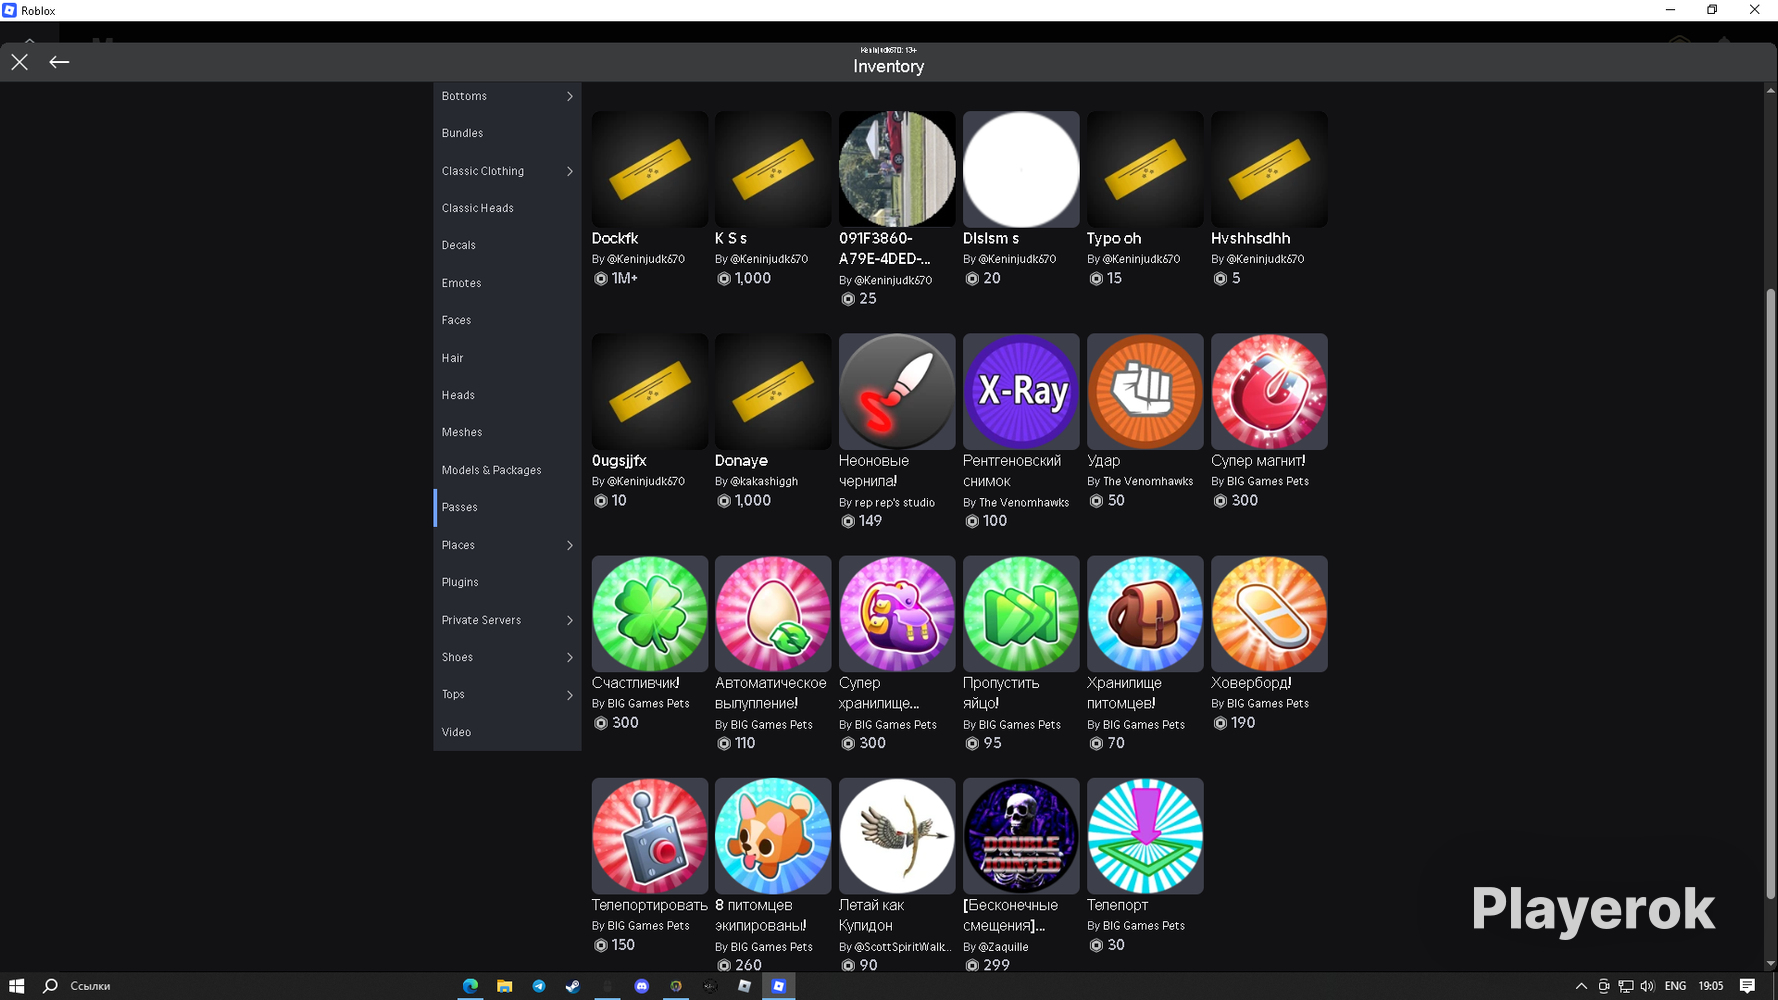The width and height of the screenshot is (1778, 1000).
Task: Open Discord from the taskbar
Action: coord(642,986)
